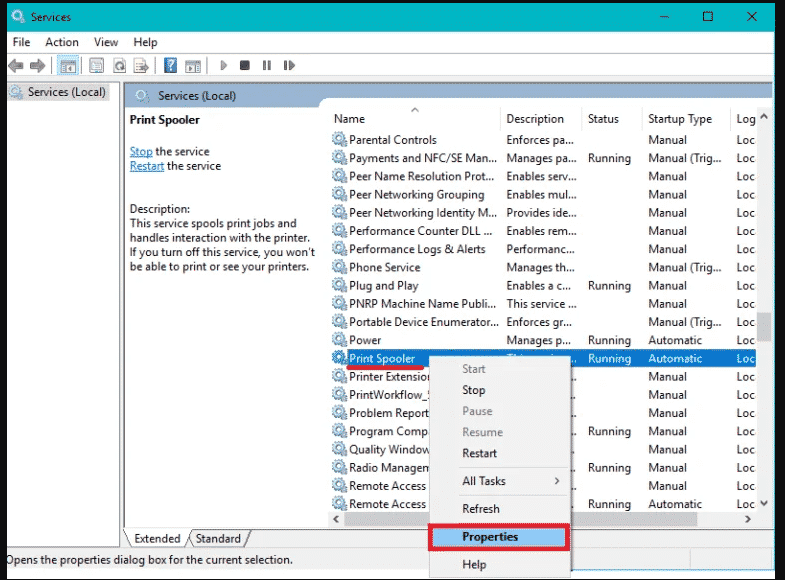Choose Stop in the context menu

click(x=474, y=390)
